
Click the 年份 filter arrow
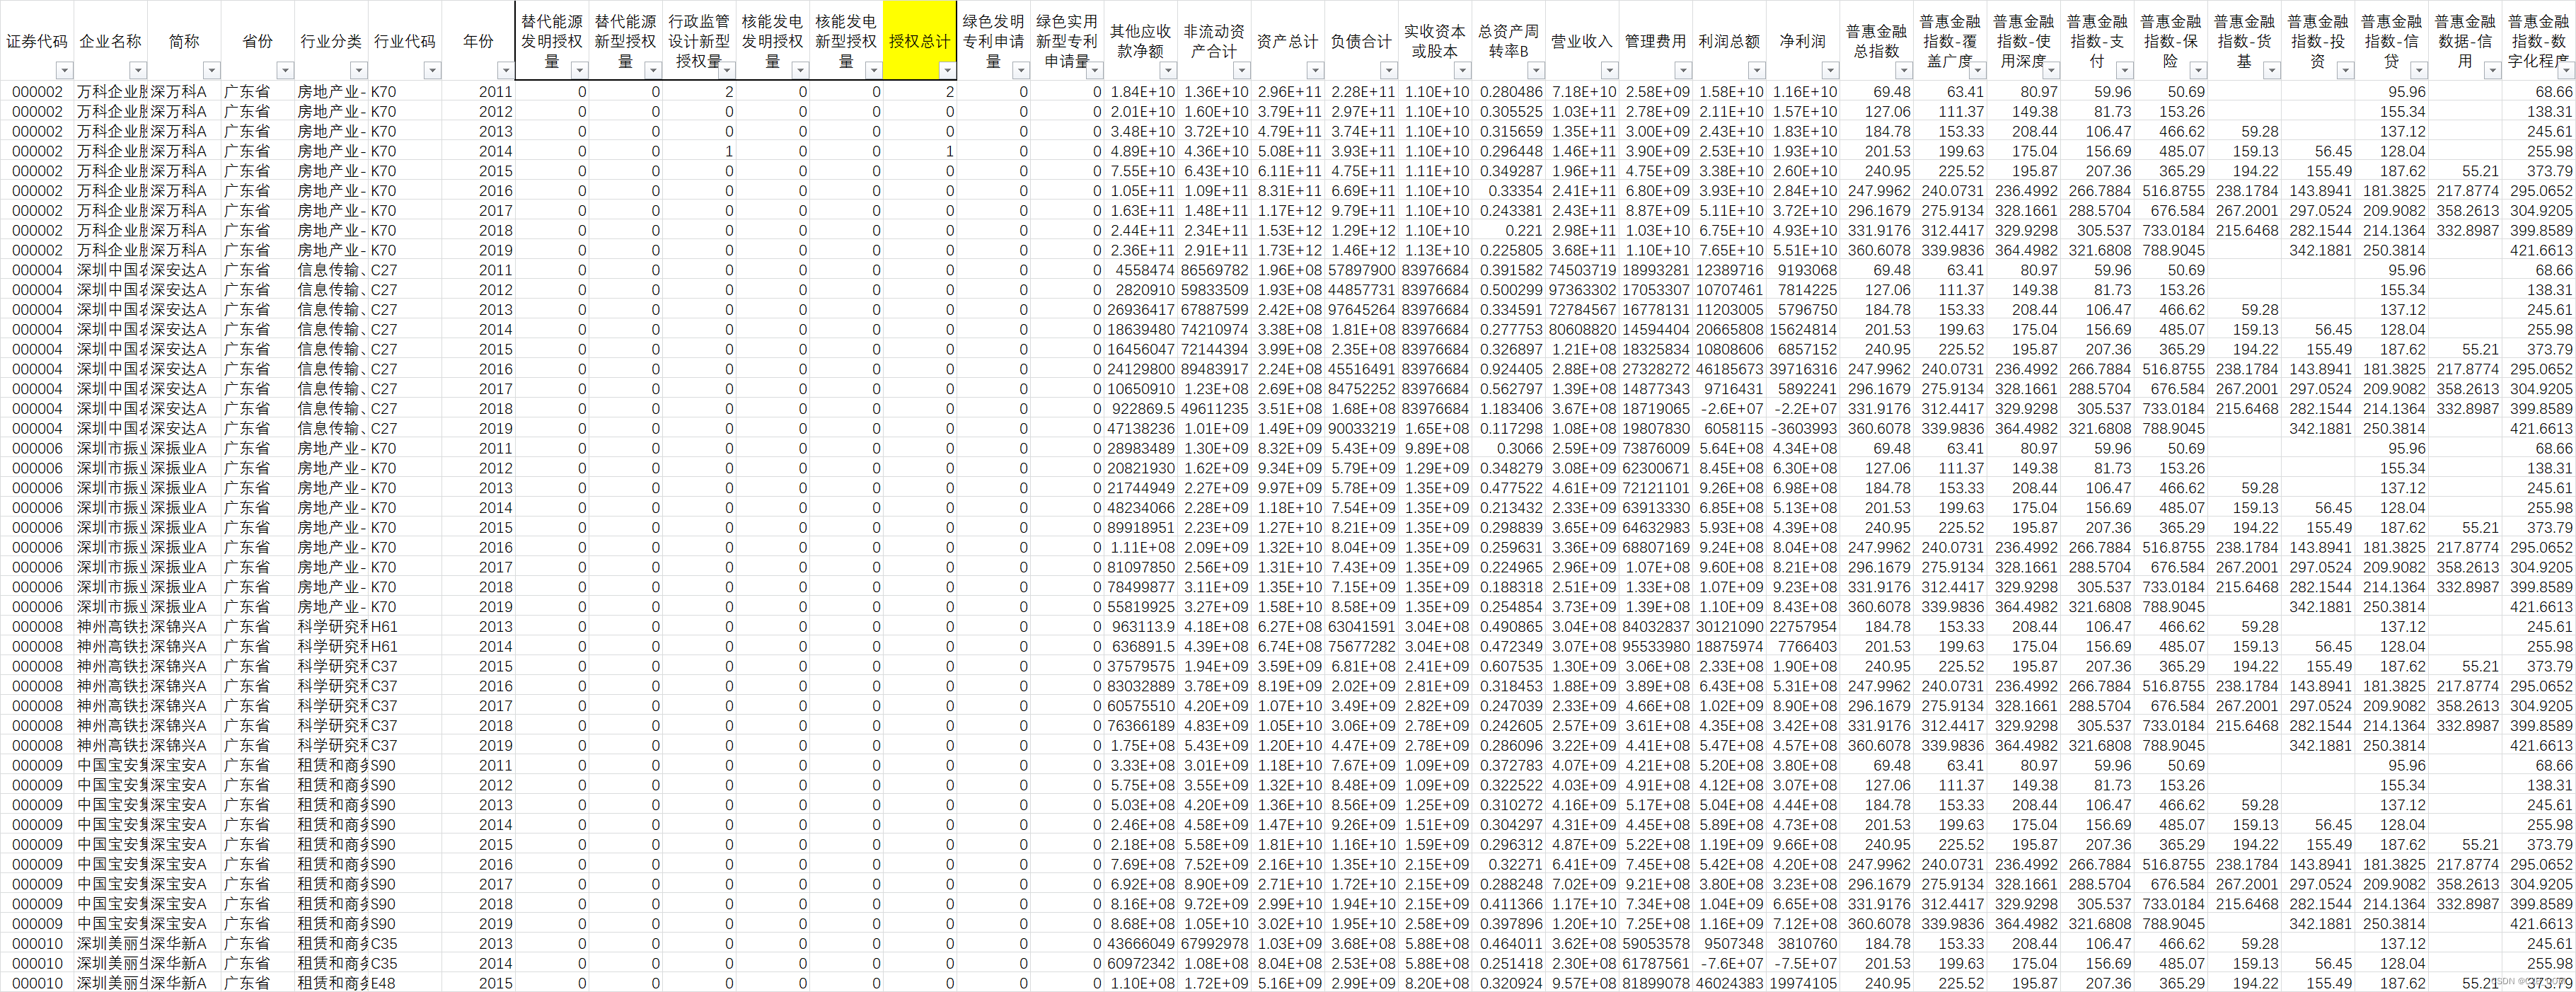coord(506,70)
